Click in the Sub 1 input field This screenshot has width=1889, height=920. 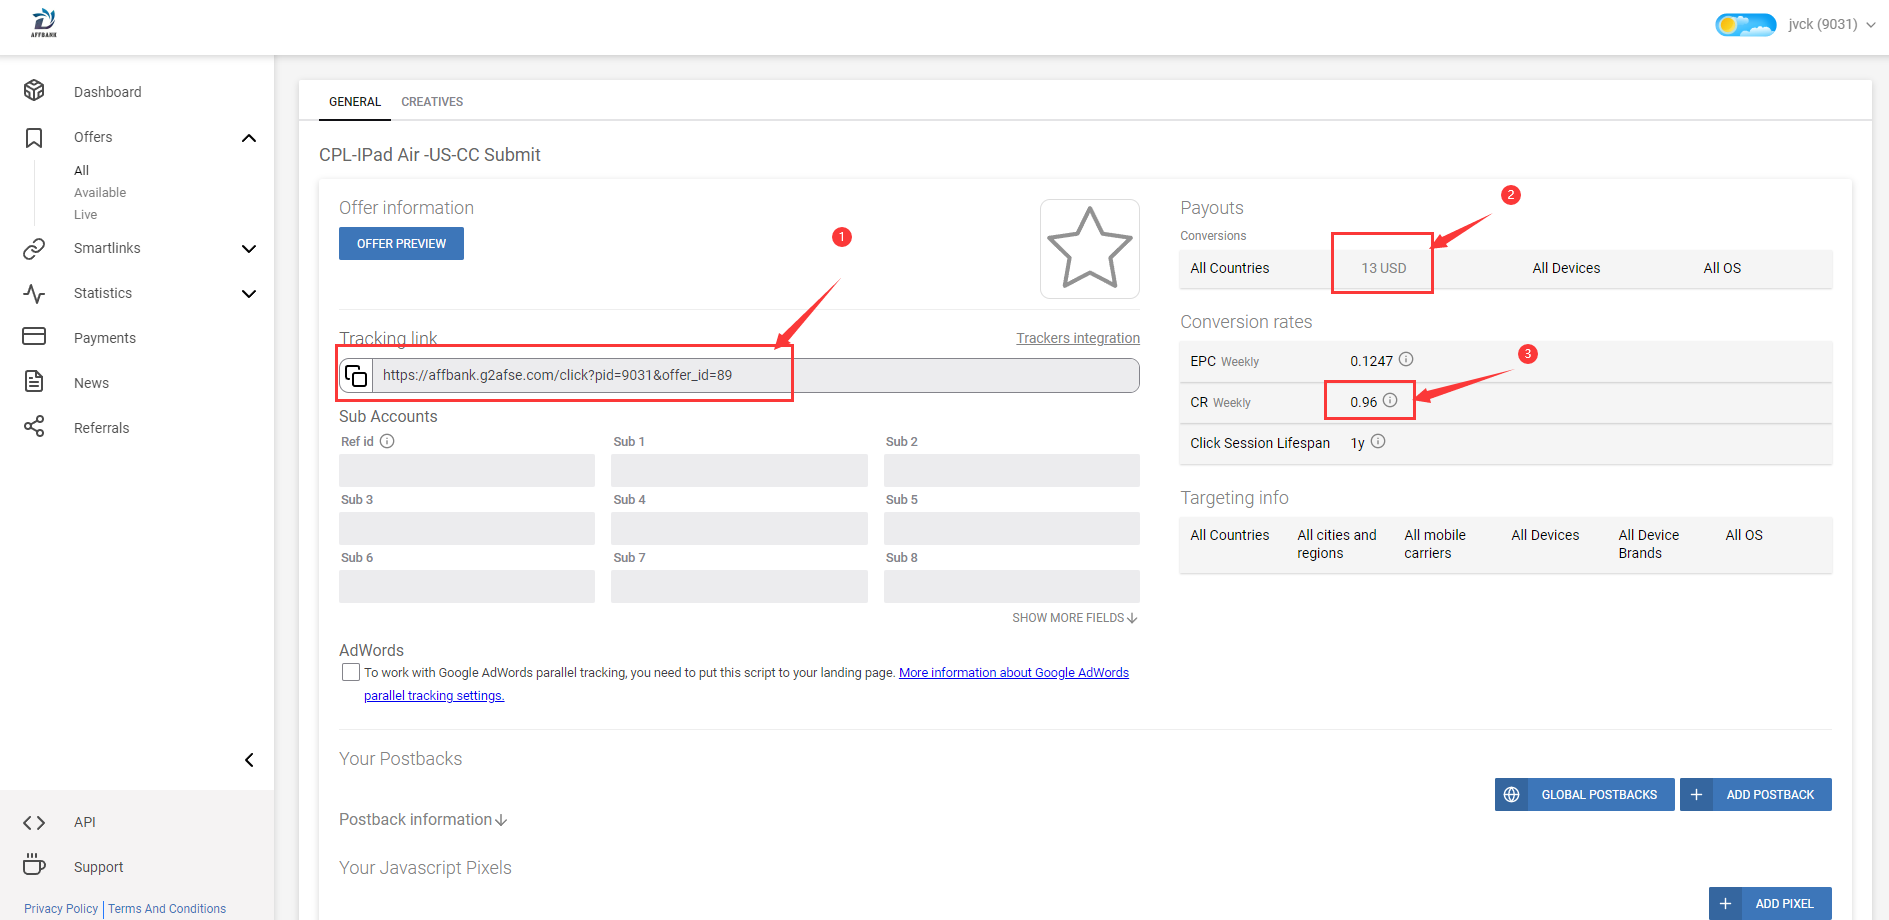739,470
